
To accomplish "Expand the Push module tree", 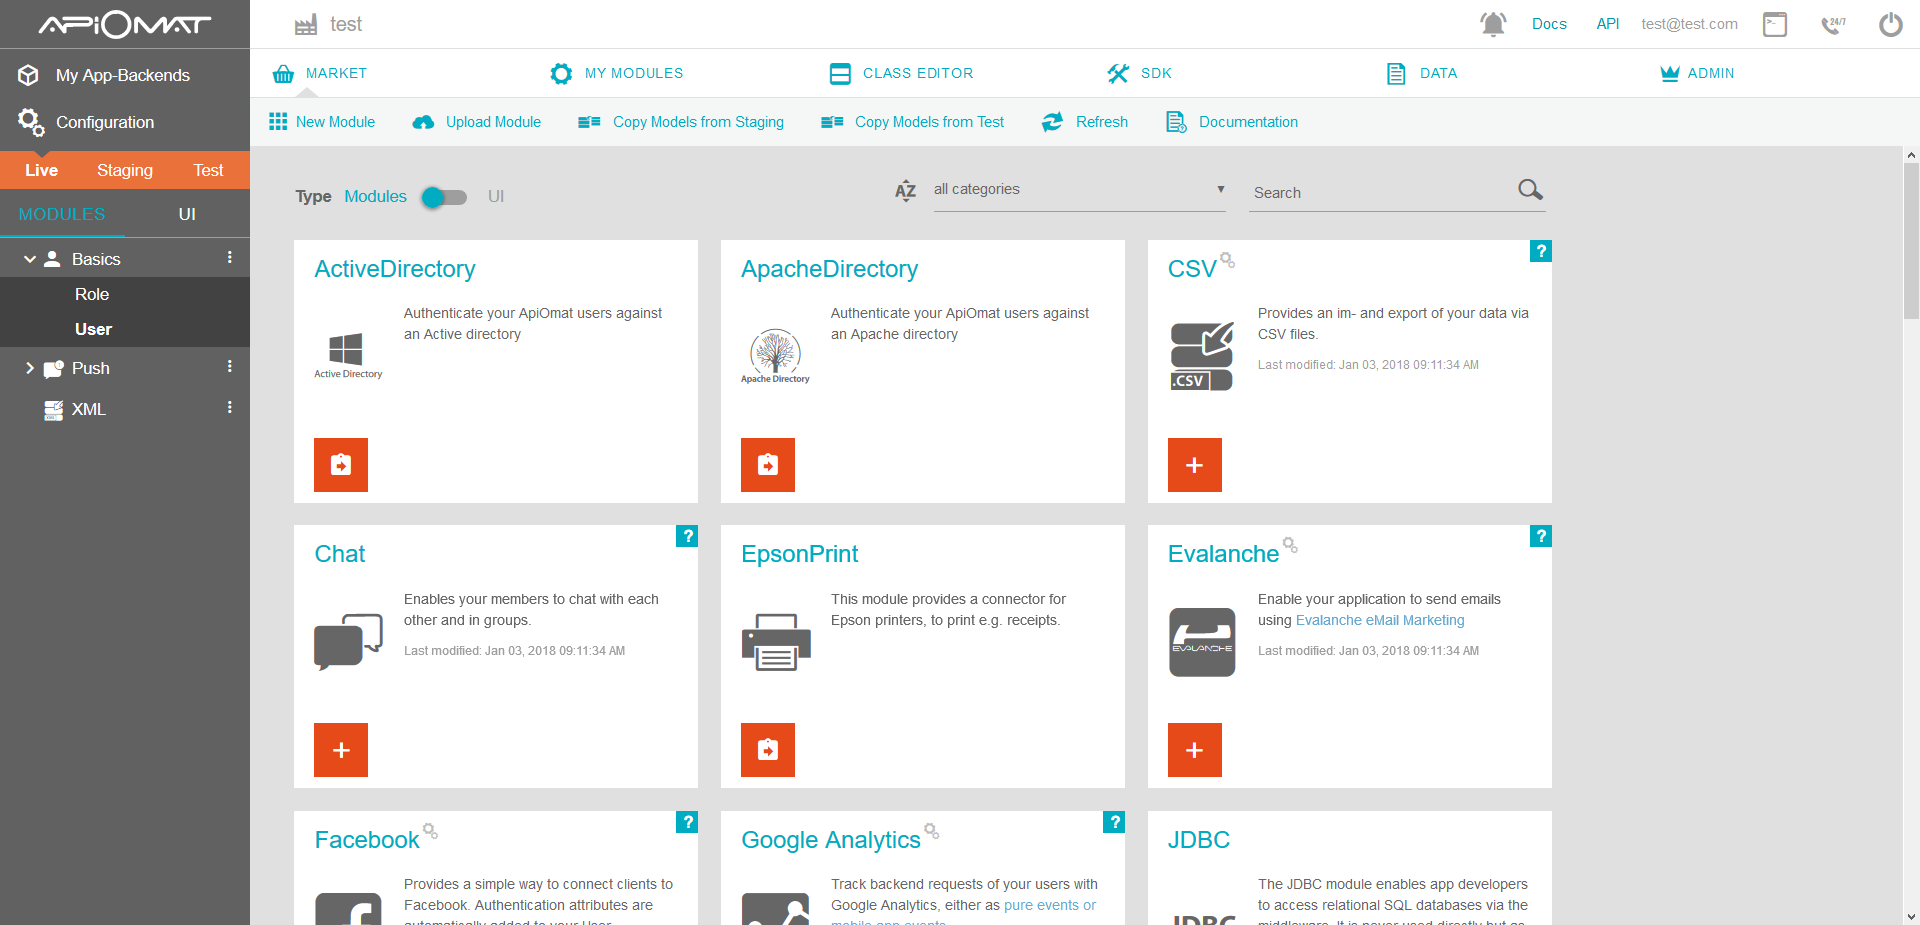I will pos(30,368).
